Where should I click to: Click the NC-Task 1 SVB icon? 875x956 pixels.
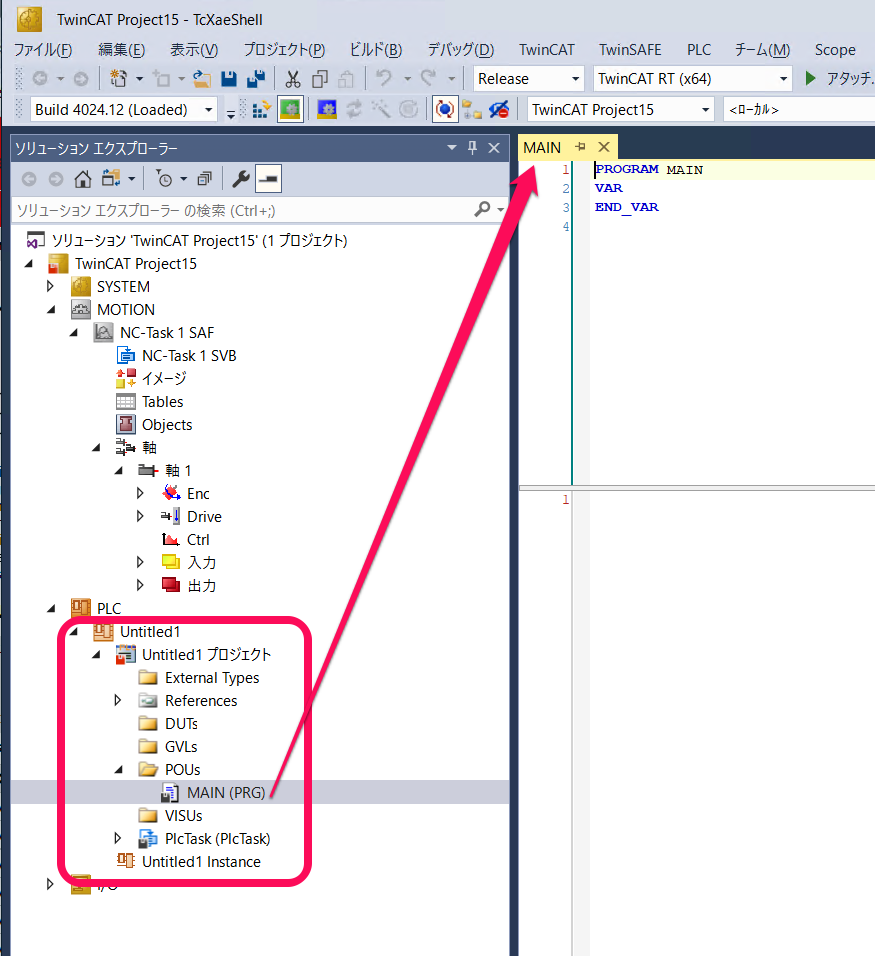(x=126, y=355)
